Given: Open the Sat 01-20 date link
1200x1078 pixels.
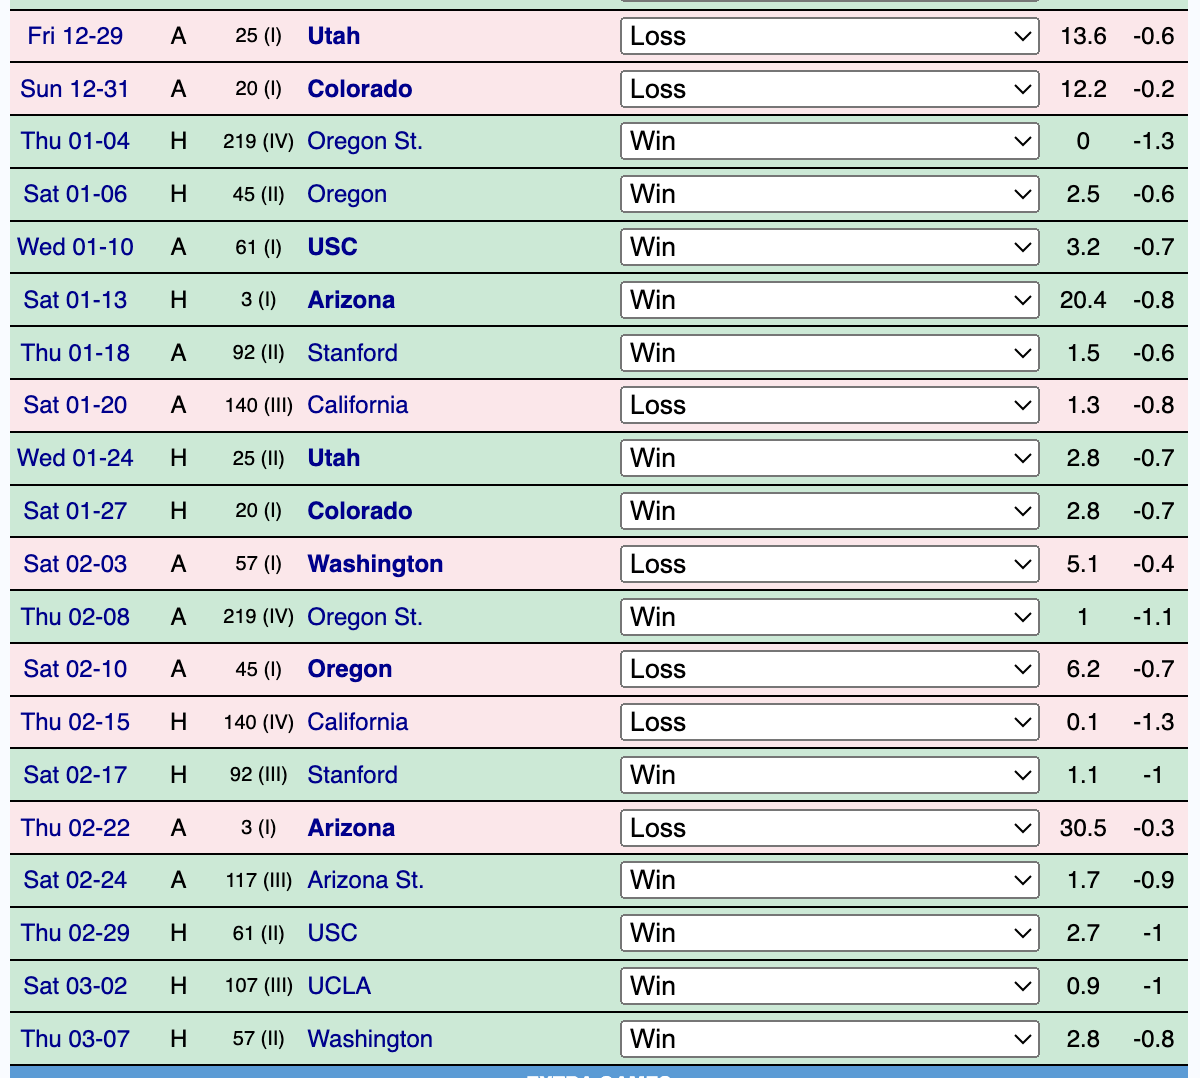Looking at the screenshot, I should pyautogui.click(x=75, y=405).
